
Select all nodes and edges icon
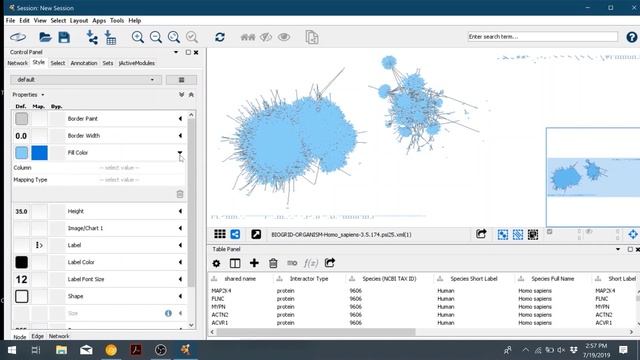(x=503, y=234)
